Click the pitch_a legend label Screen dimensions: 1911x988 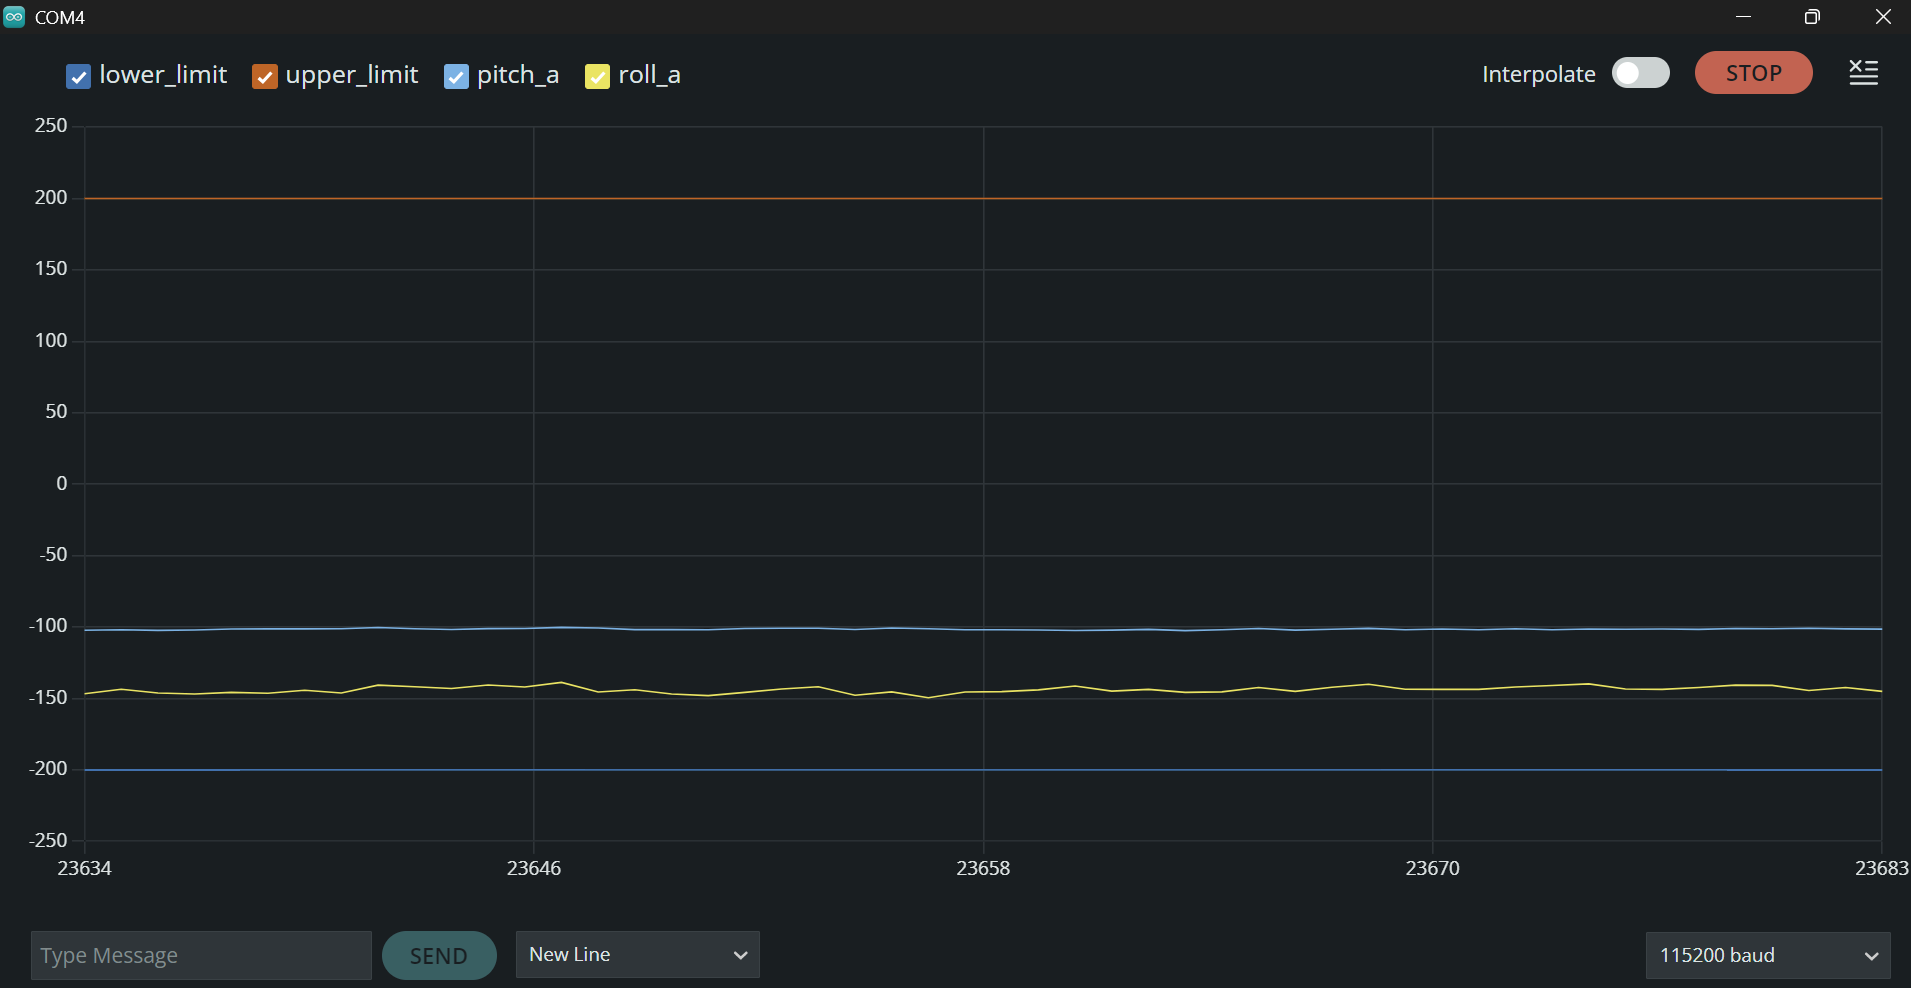517,75
